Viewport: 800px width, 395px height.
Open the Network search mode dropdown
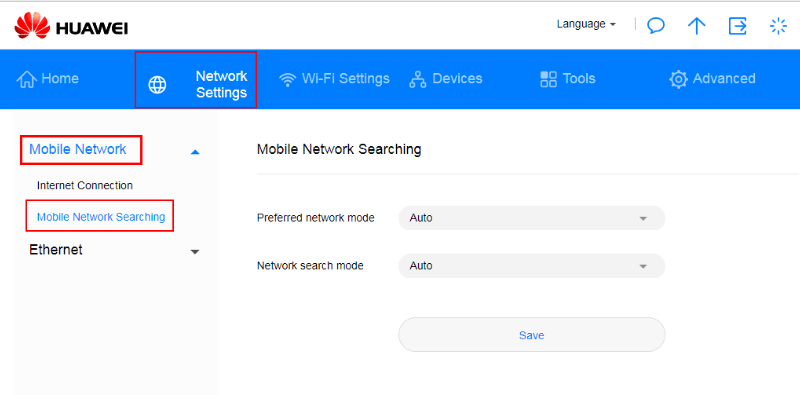click(x=532, y=266)
